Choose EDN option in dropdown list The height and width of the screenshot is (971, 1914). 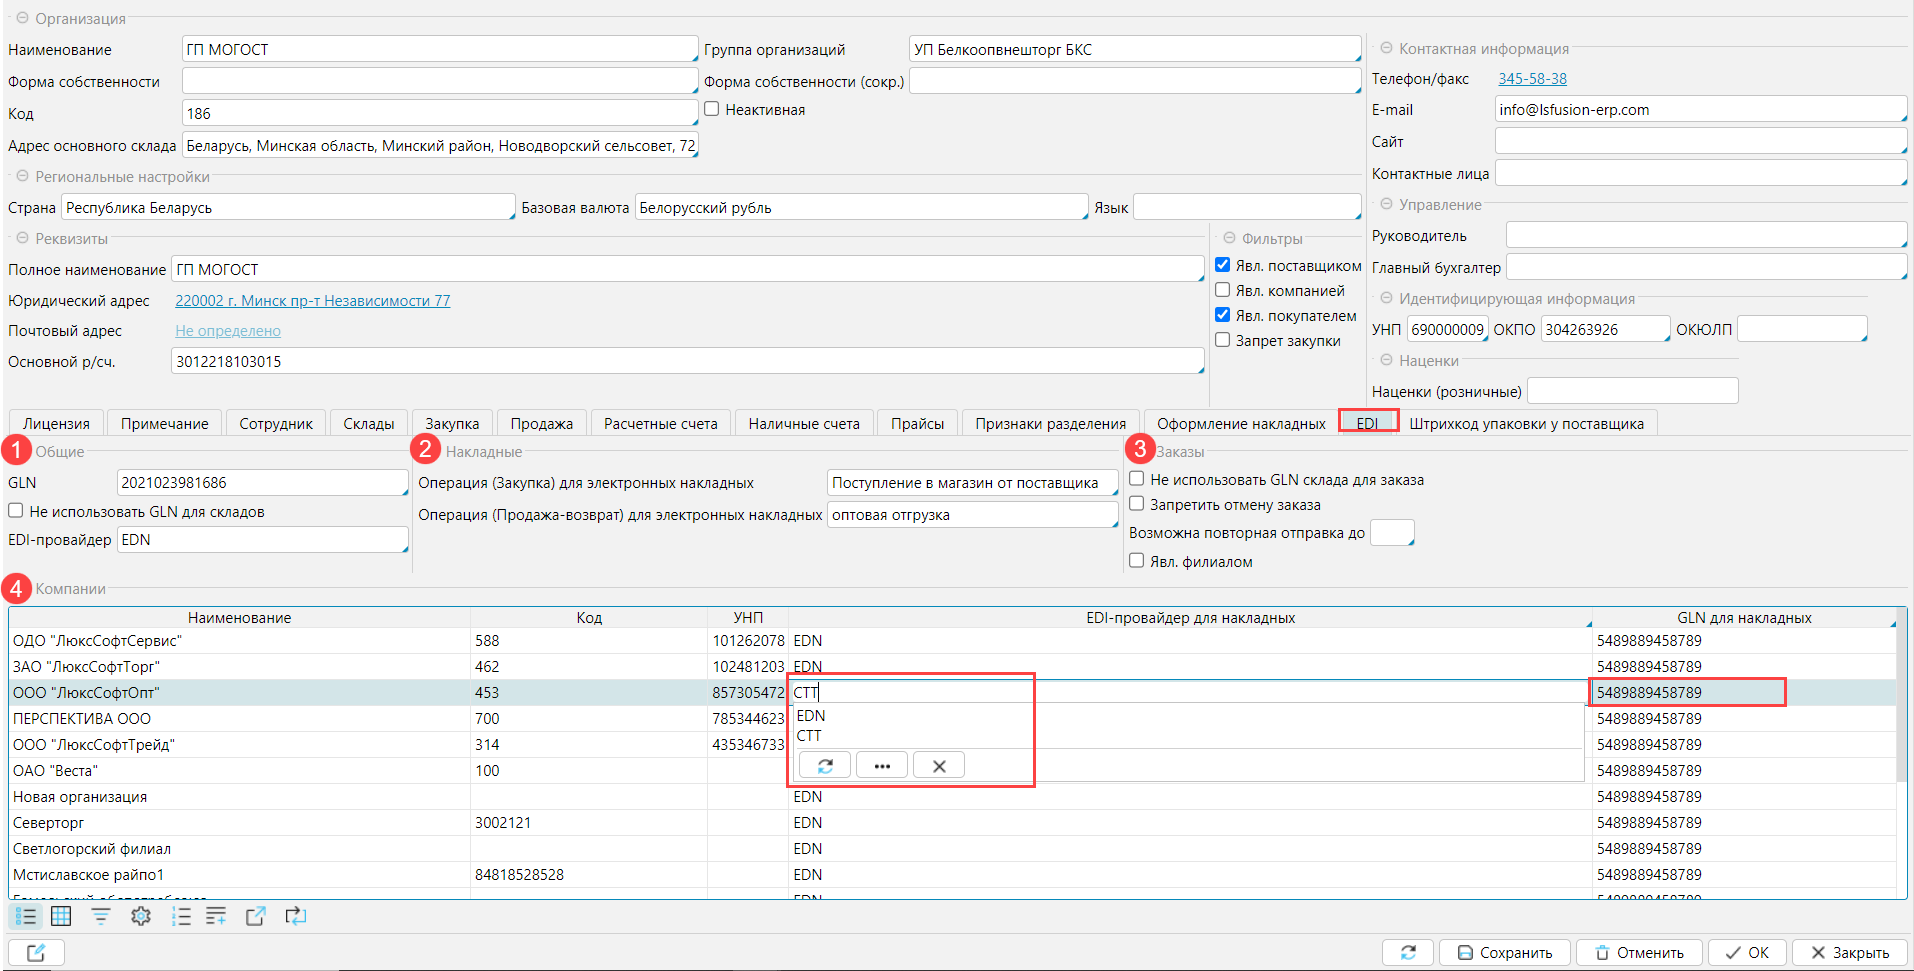click(x=811, y=716)
